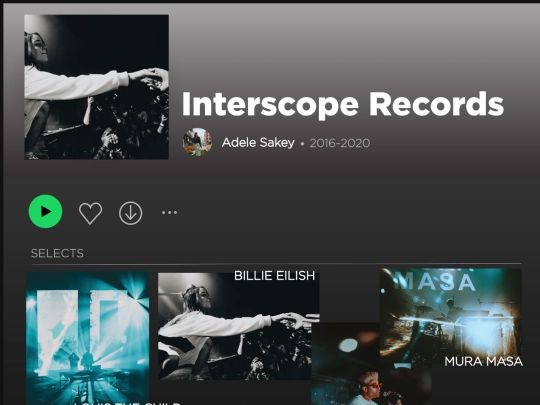The width and height of the screenshot is (540, 405).
Task: Open the Mura Masa stage photo
Action: coord(450,316)
